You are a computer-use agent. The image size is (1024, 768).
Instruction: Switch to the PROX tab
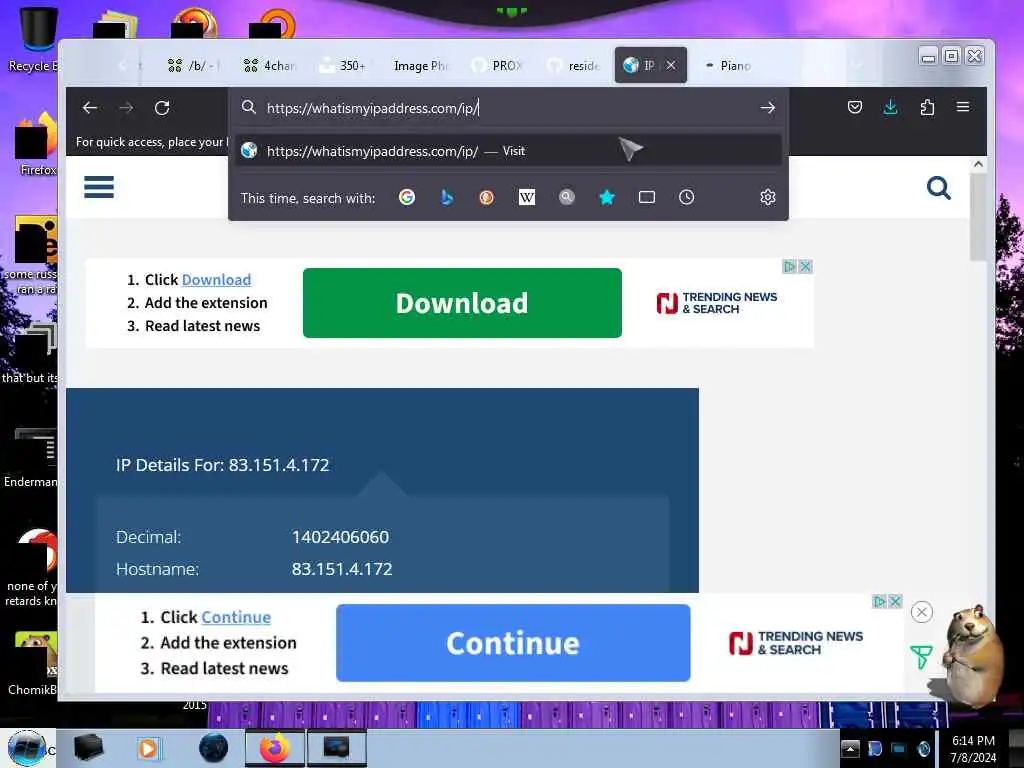click(498, 65)
